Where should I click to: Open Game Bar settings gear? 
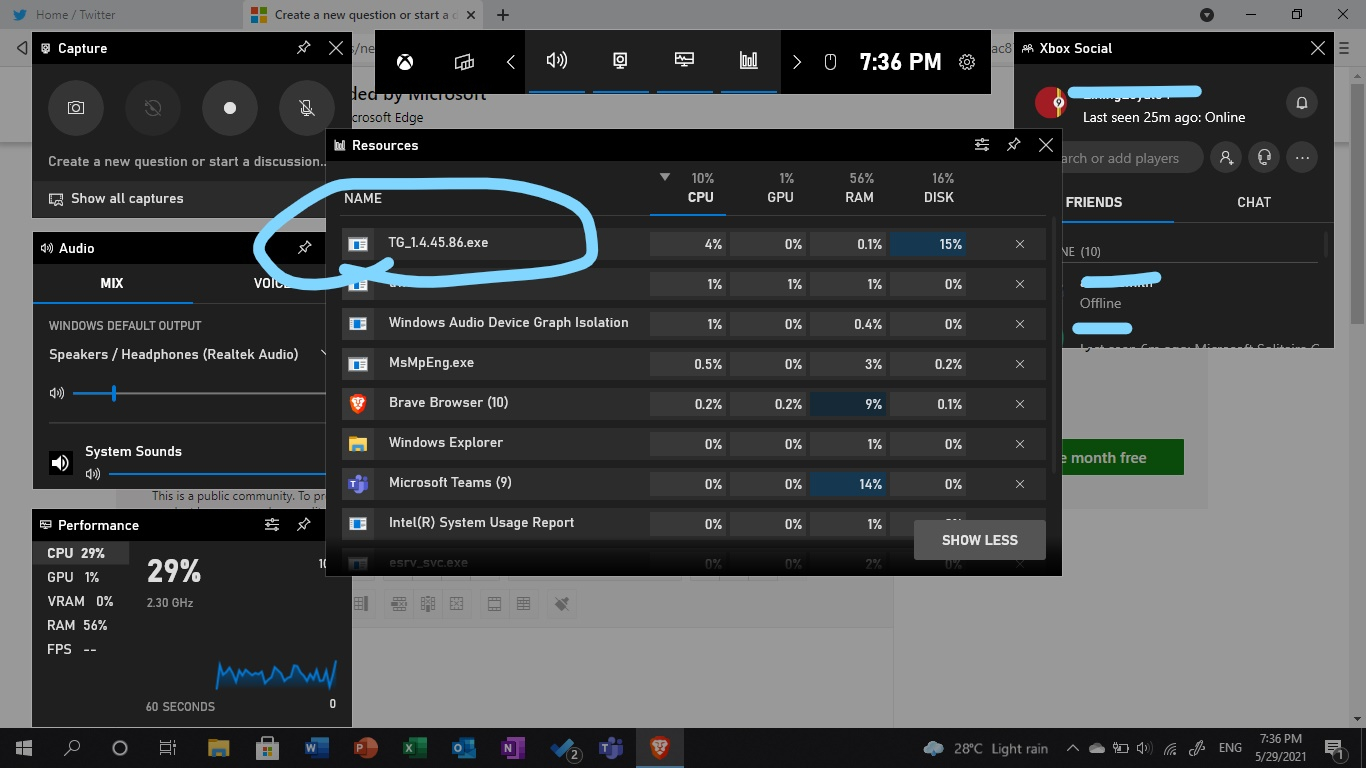click(967, 62)
